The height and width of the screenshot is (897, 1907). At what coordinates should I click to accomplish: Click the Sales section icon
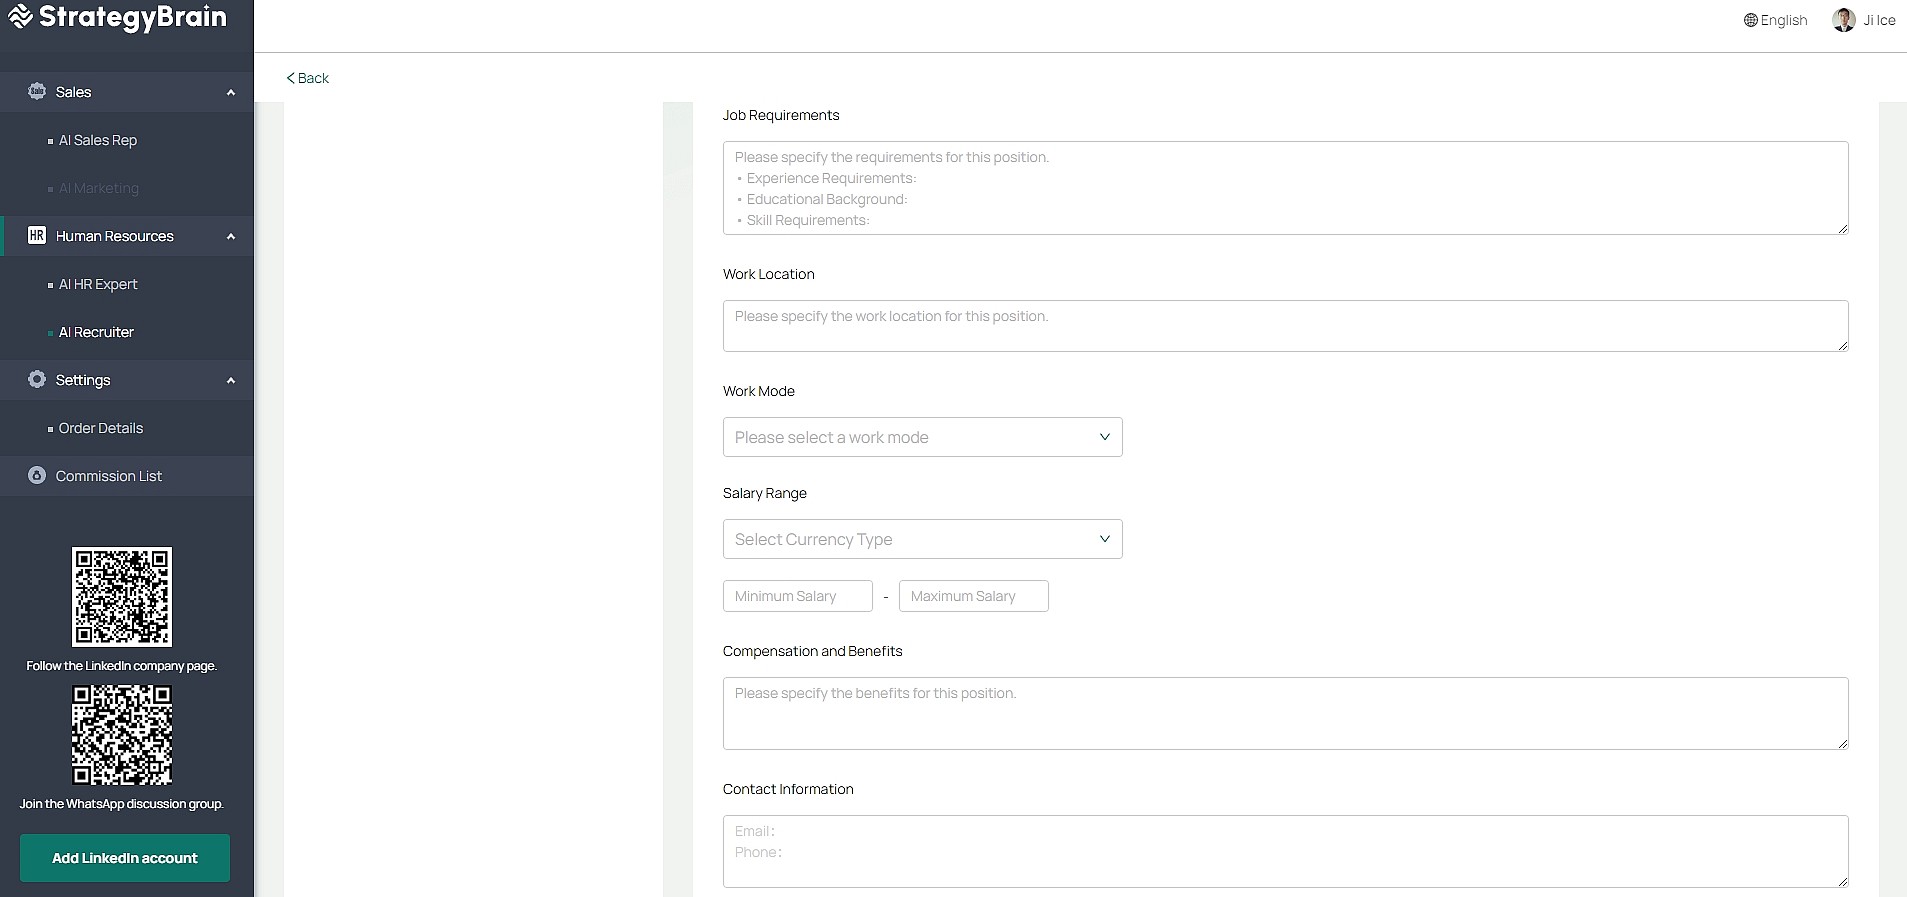pyautogui.click(x=37, y=91)
